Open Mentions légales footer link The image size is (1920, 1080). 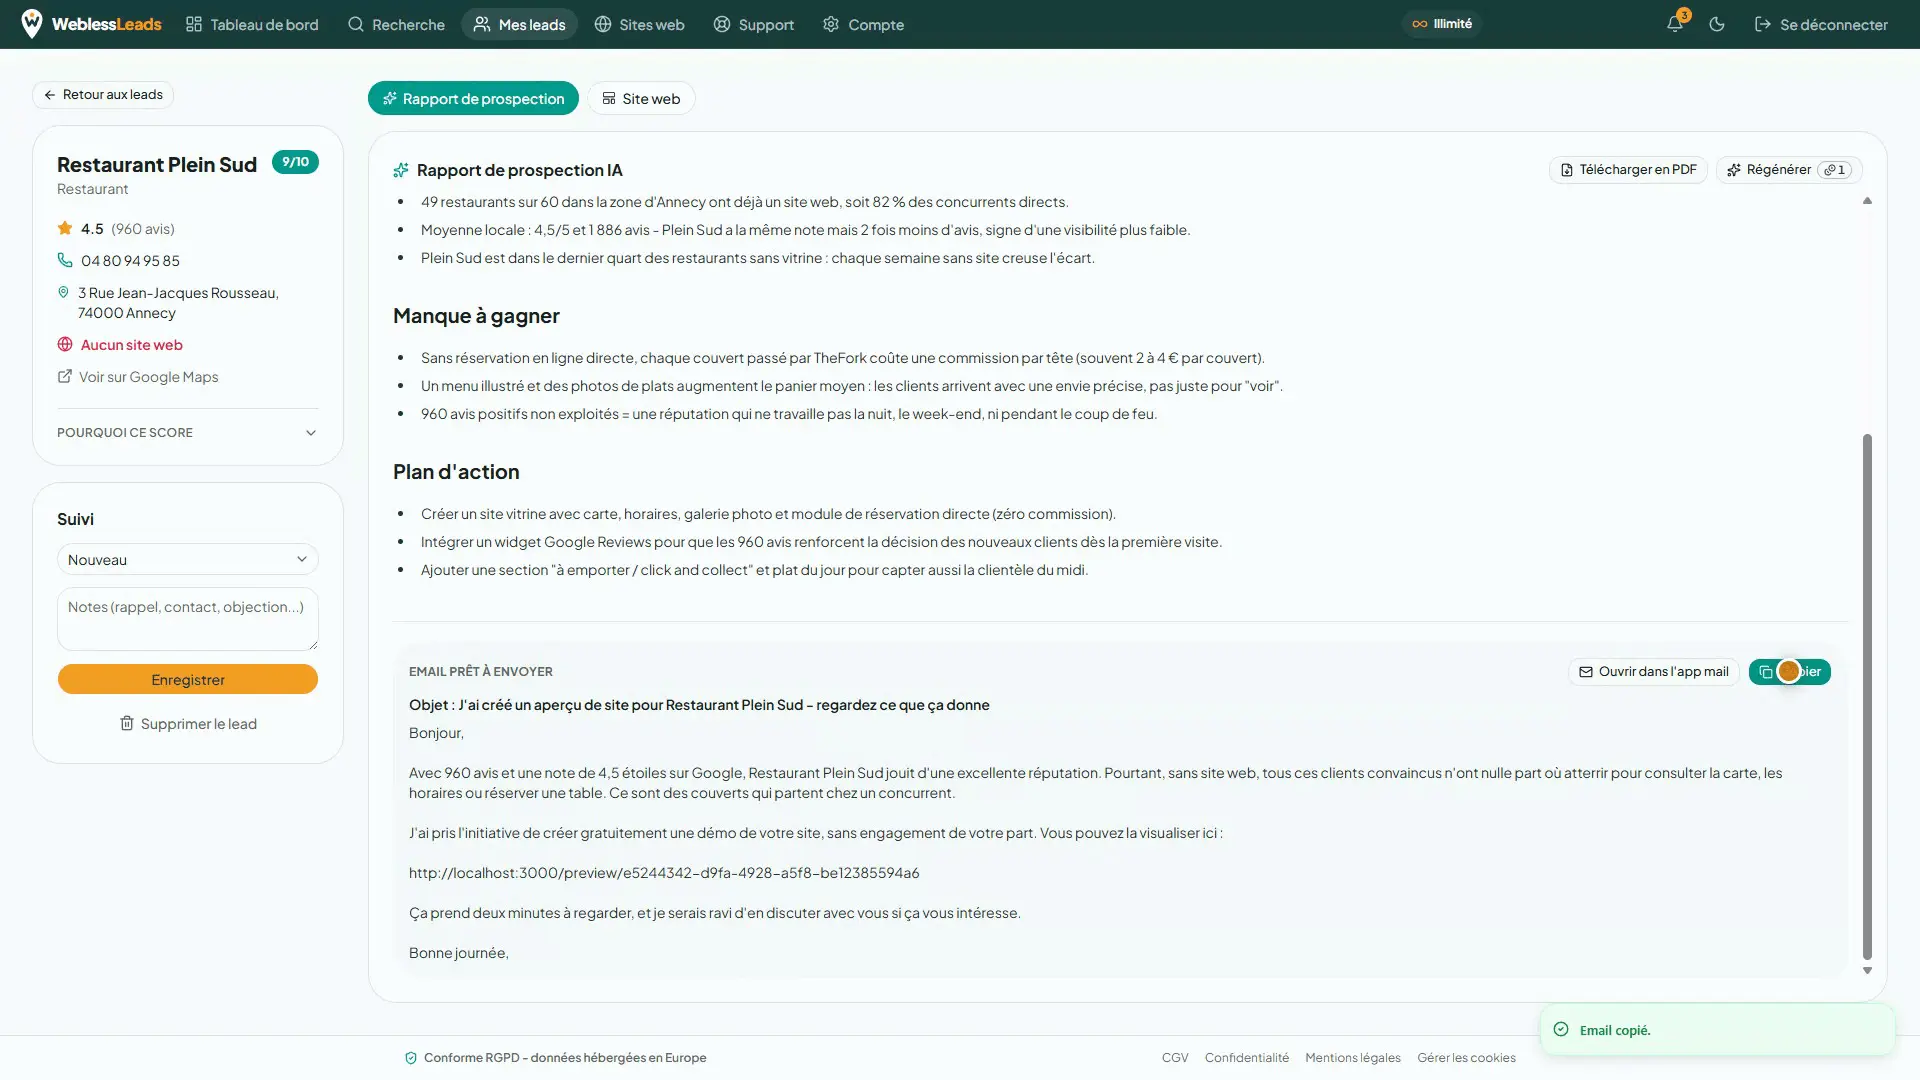1353,1058
